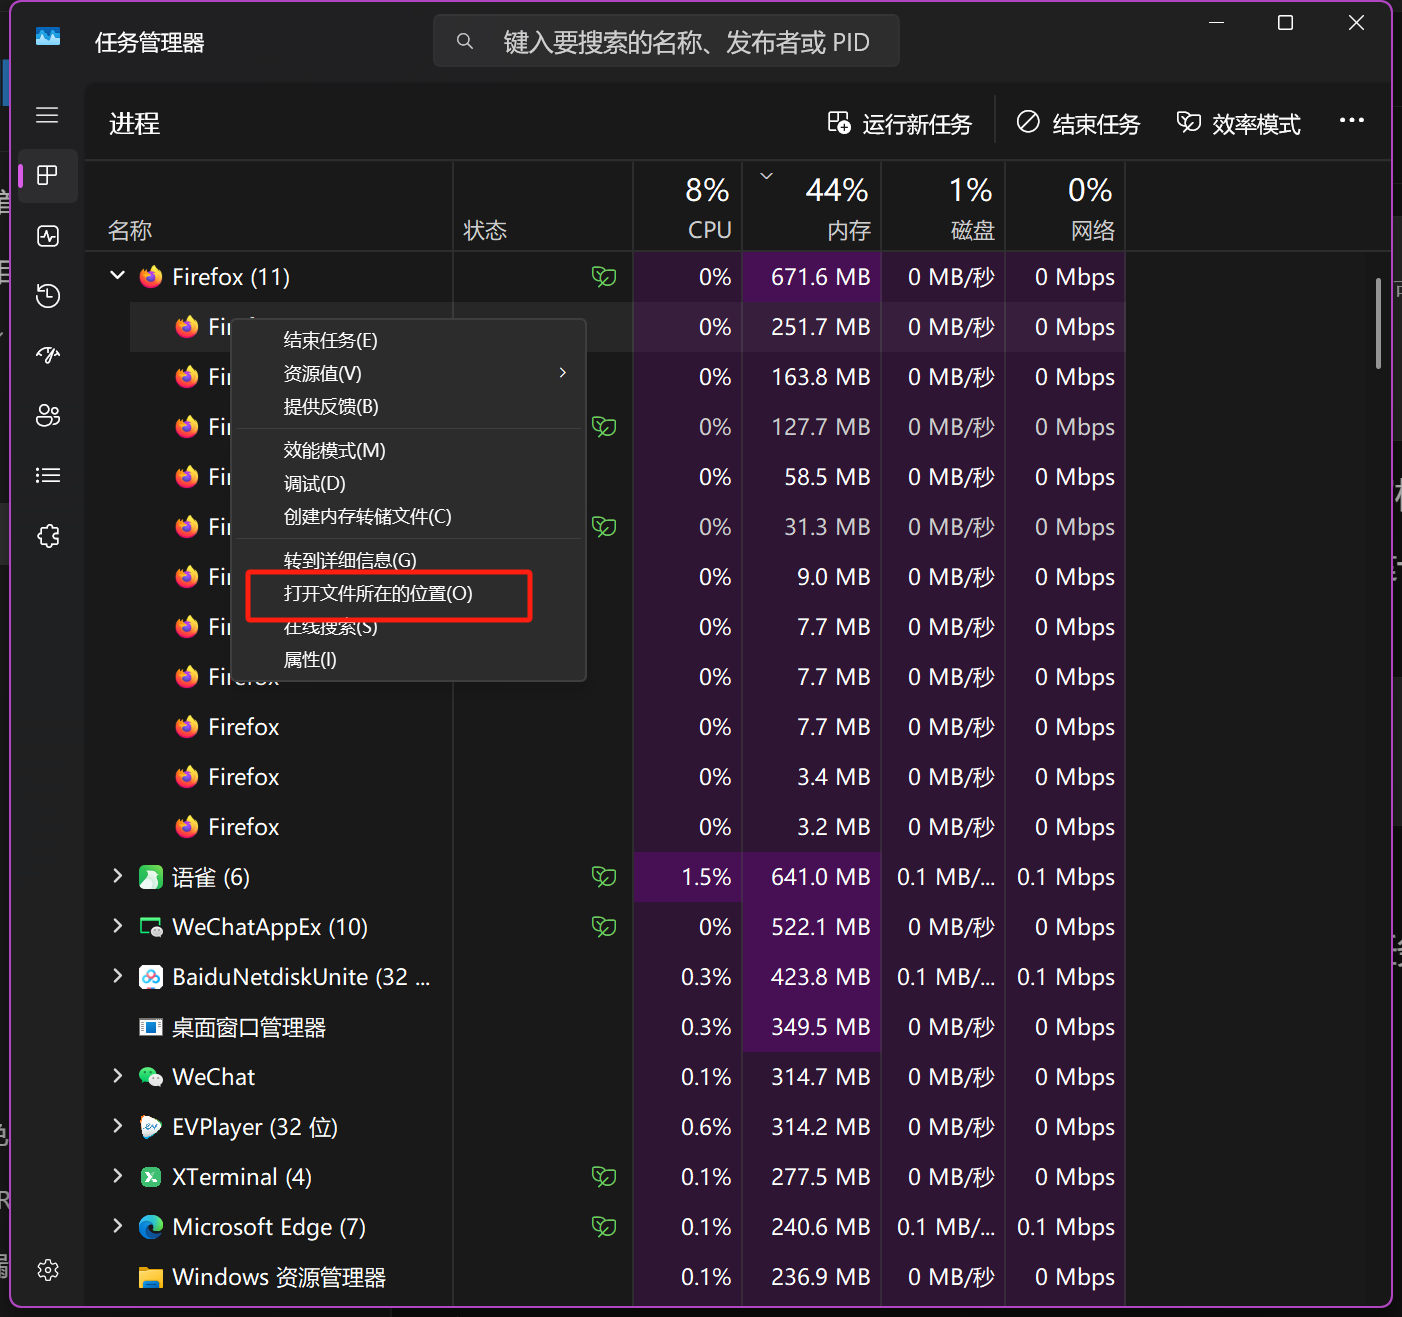Click the 桌面窗口管理器 icon
This screenshot has width=1402, height=1317.
click(151, 1028)
